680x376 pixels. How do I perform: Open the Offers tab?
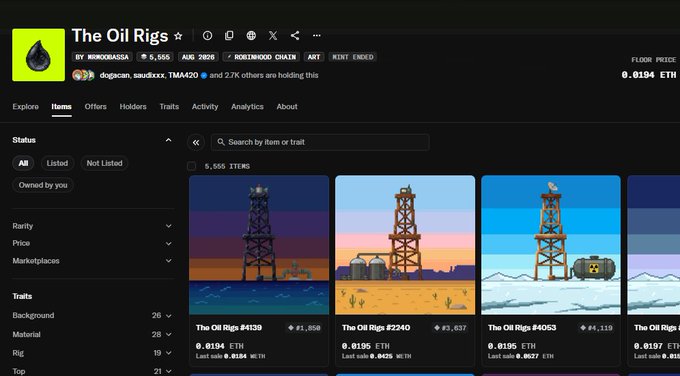[x=95, y=107]
